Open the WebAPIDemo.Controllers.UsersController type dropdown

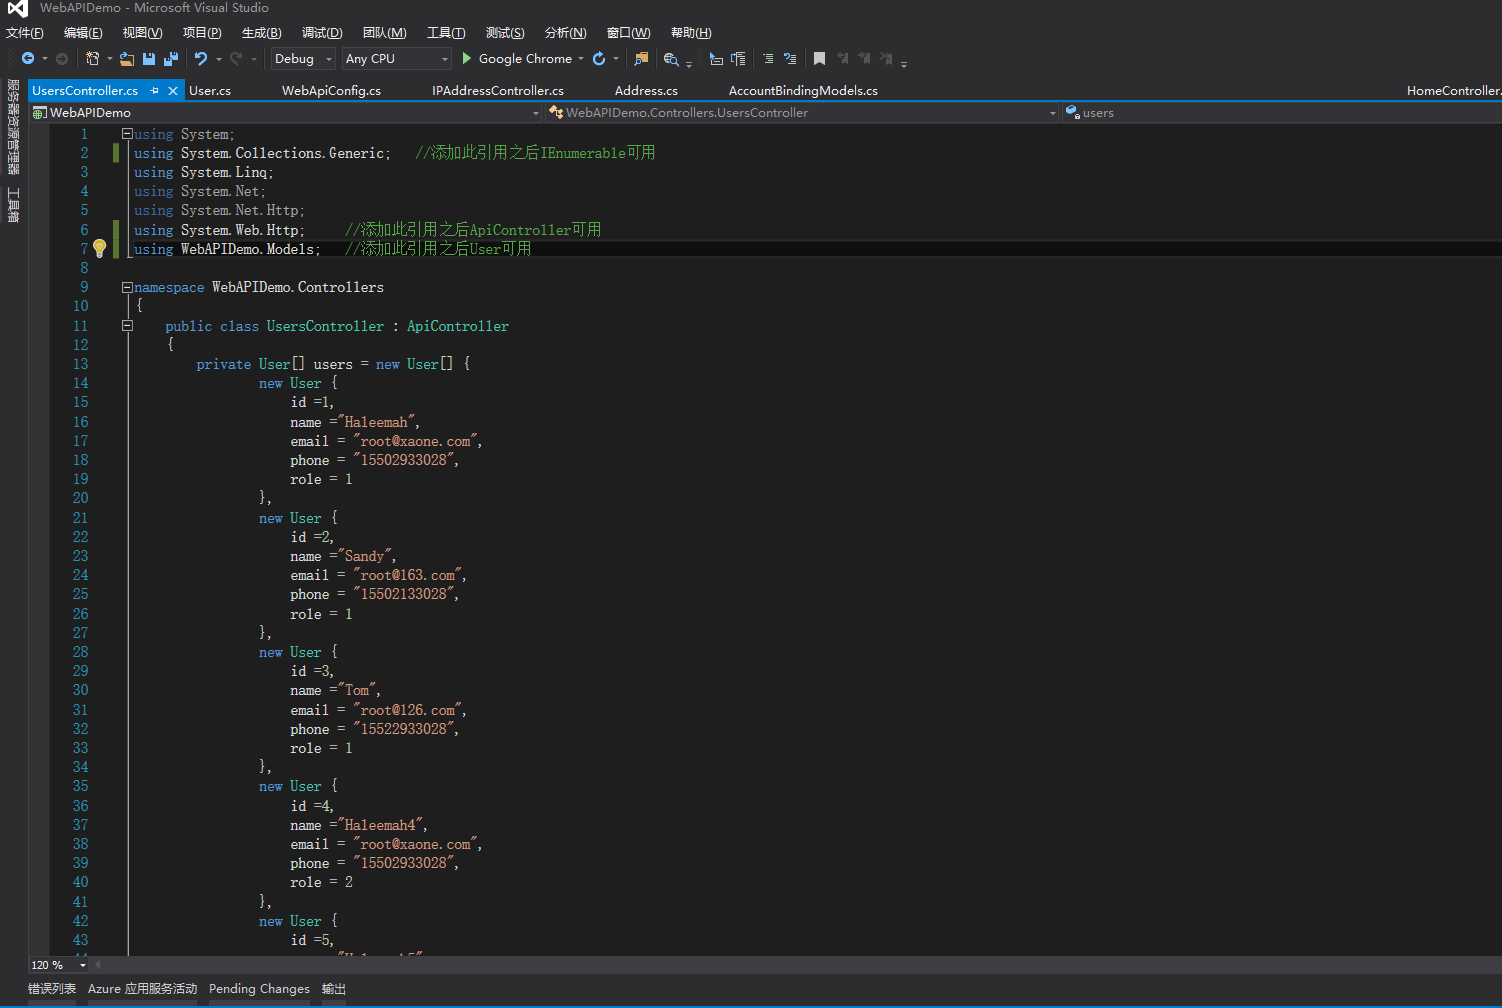pos(802,113)
